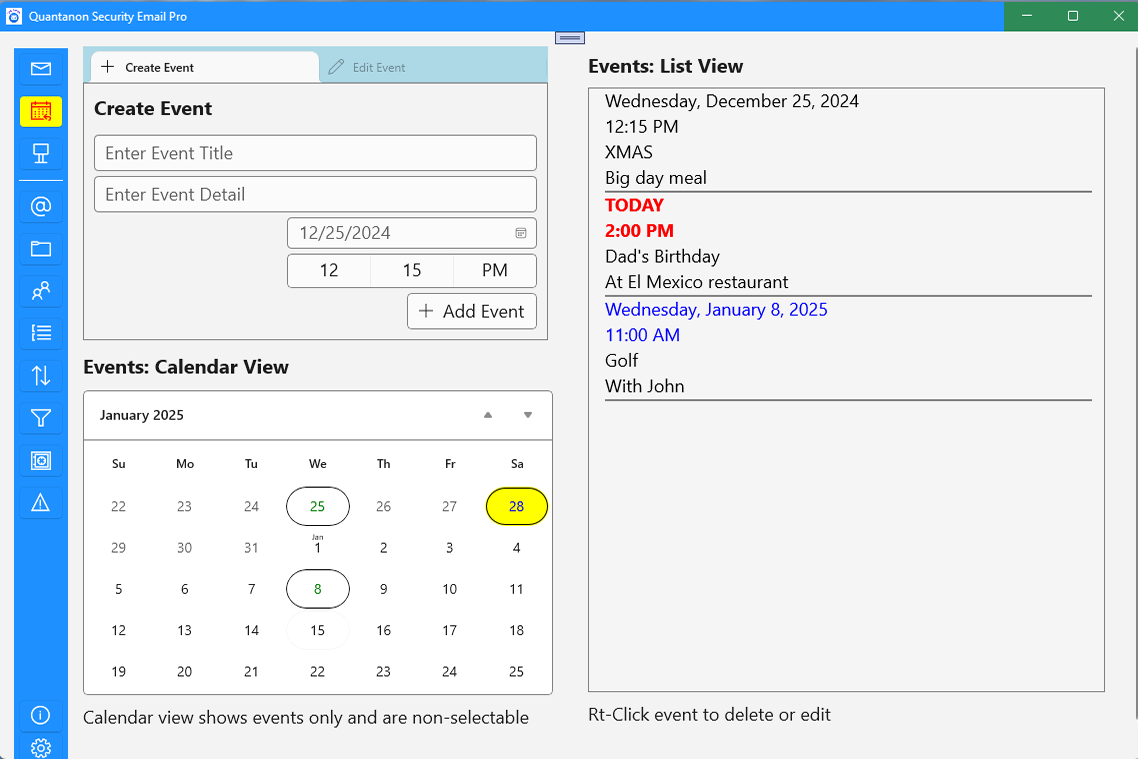The image size is (1138, 772).
Task: Open the date picker calendar icon
Action: [521, 233]
